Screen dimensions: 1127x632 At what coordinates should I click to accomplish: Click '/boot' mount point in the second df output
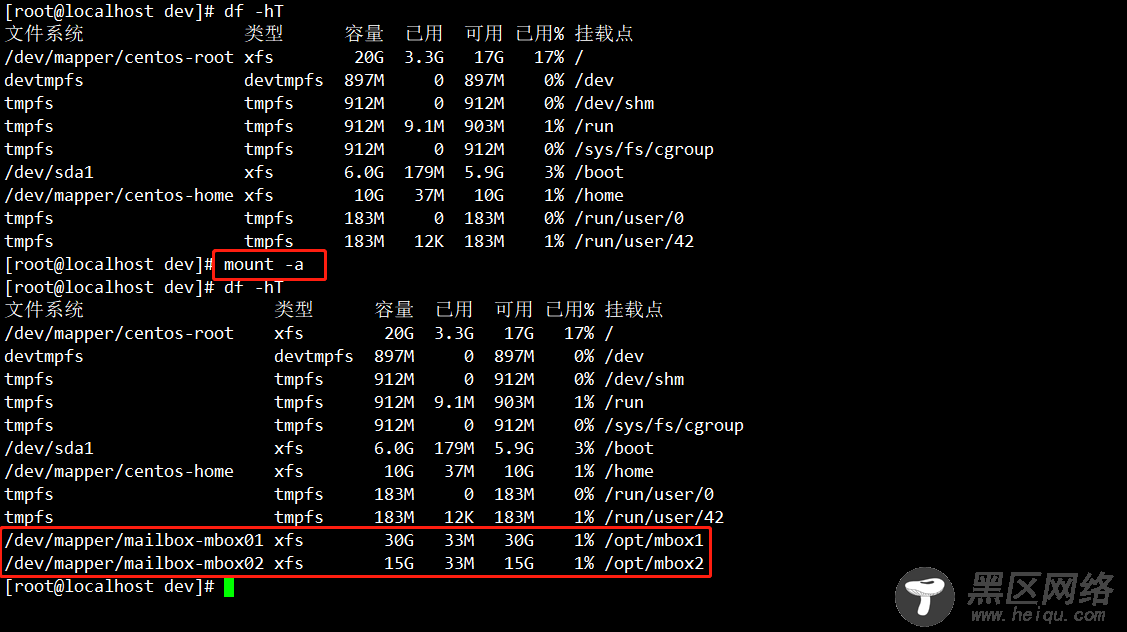pos(629,449)
